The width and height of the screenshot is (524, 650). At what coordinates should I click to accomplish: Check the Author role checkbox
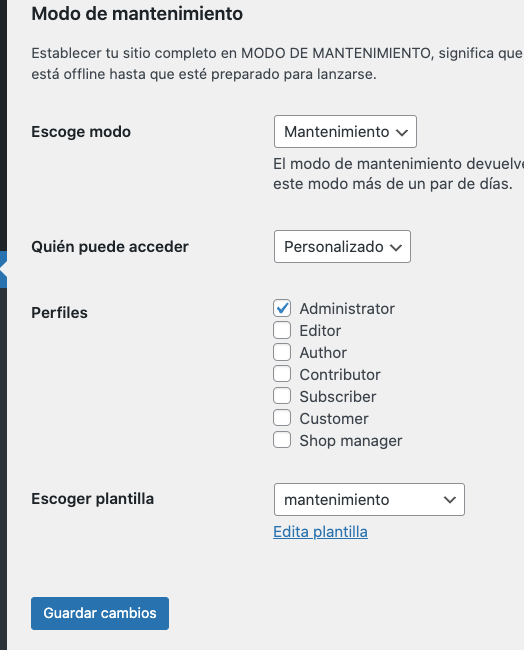[282, 352]
